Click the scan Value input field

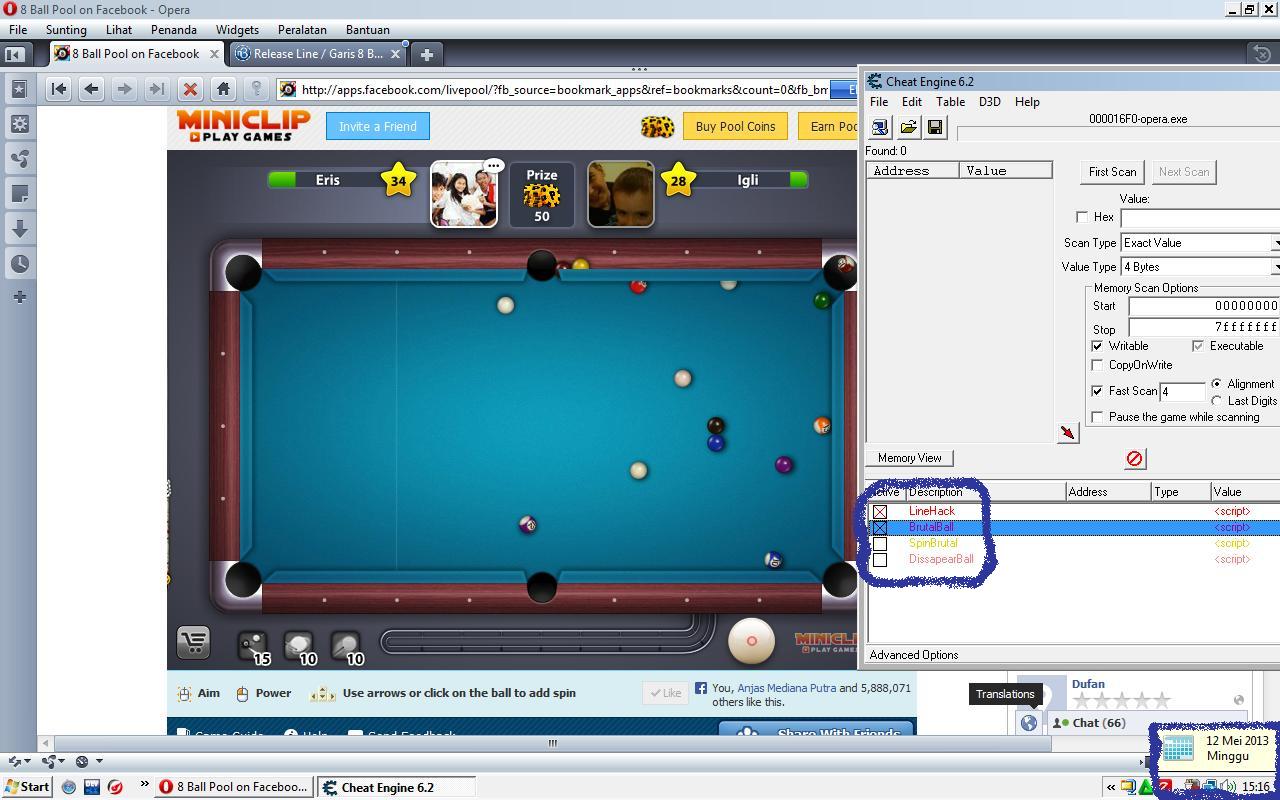1200,217
